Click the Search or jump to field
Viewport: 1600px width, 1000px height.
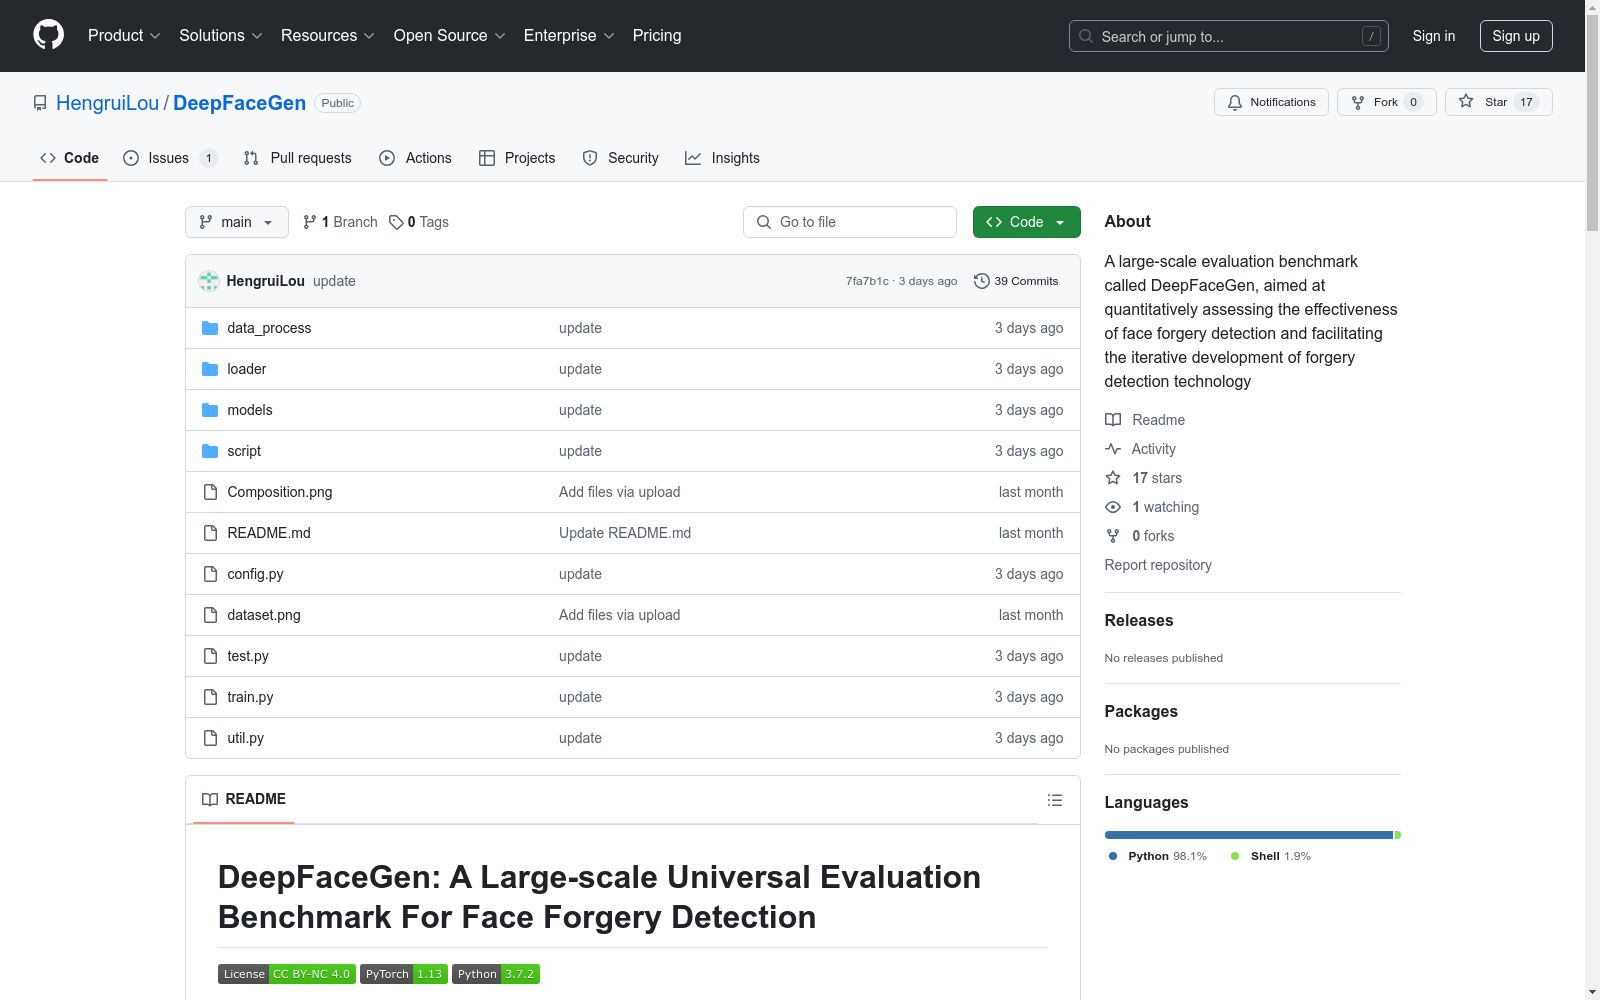tap(1229, 36)
